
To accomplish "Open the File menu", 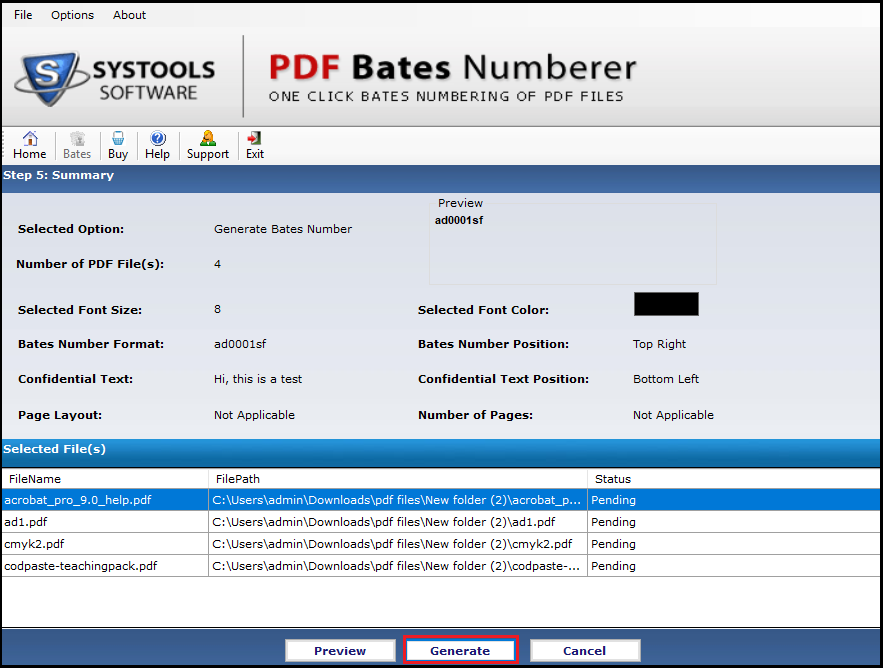I will tap(23, 15).
